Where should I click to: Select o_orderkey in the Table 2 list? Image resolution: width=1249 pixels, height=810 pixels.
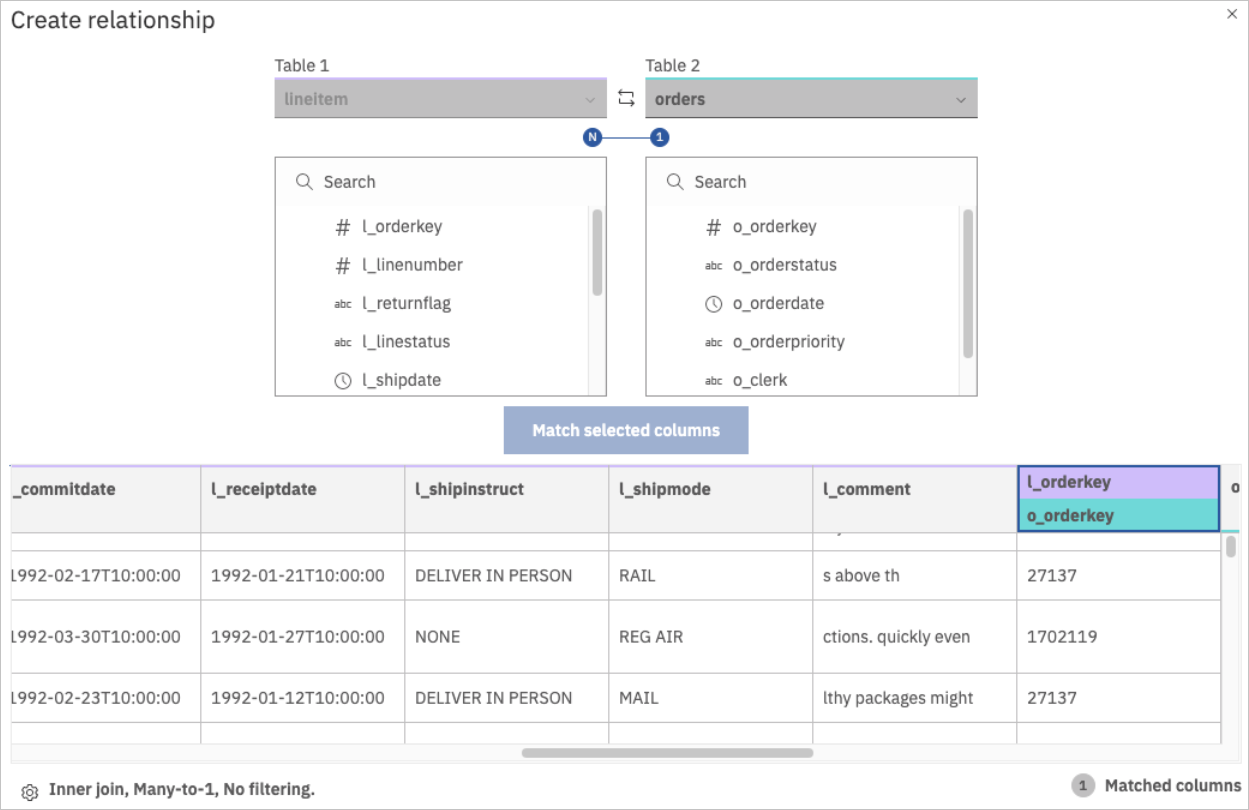[774, 227]
